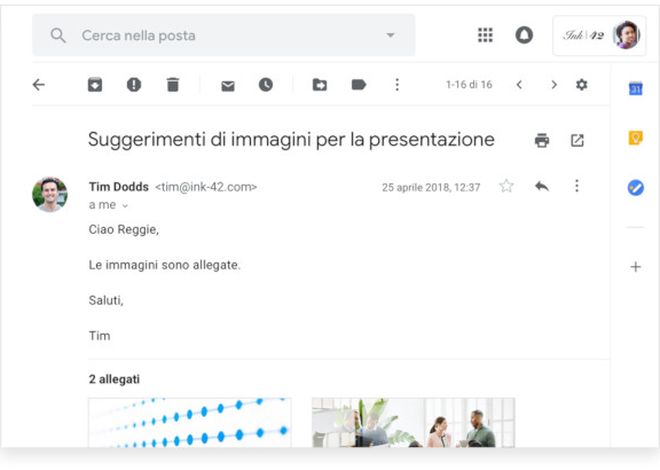The width and height of the screenshot is (660, 470).
Task: Open Google Calendar in the side panel
Action: [636, 88]
